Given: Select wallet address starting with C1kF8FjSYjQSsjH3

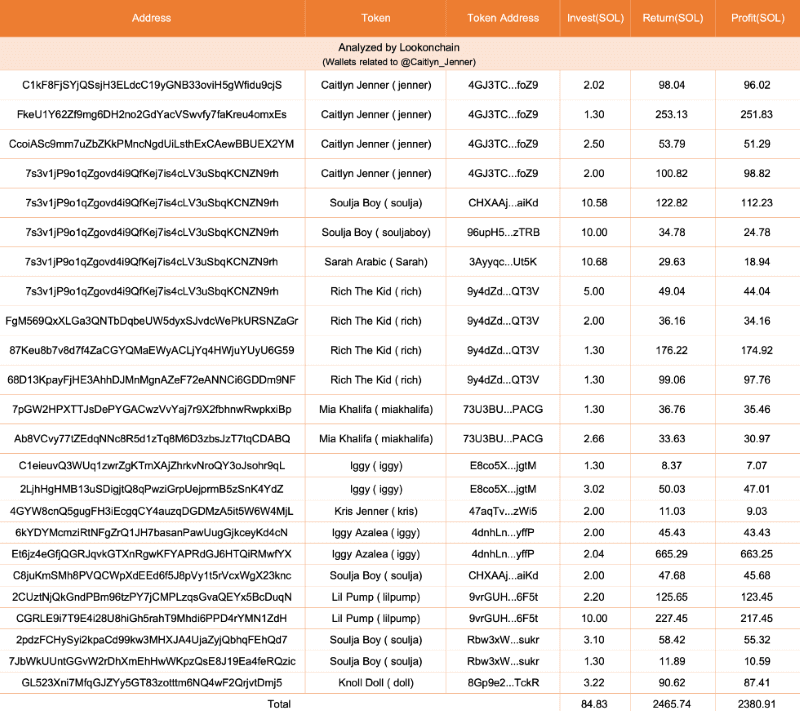Looking at the screenshot, I should click(152, 85).
